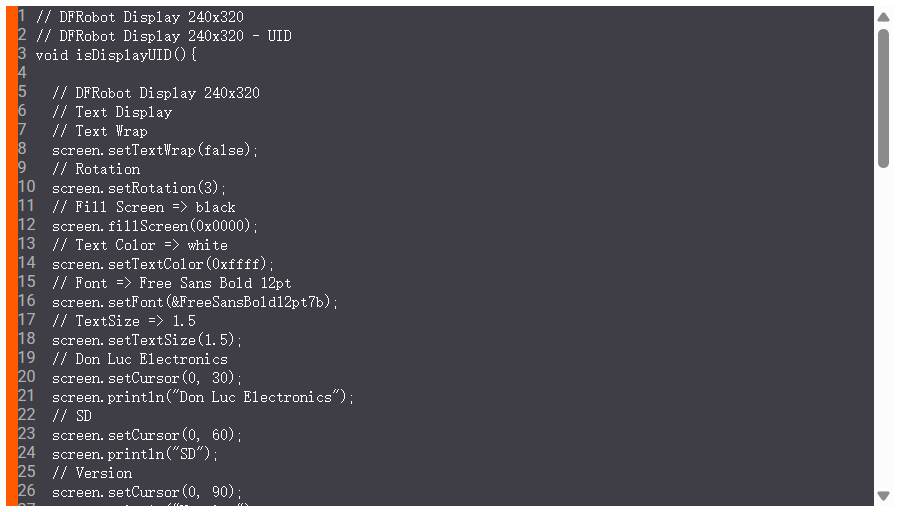Click the "screen.setRotation(3);" statement

[139, 188]
